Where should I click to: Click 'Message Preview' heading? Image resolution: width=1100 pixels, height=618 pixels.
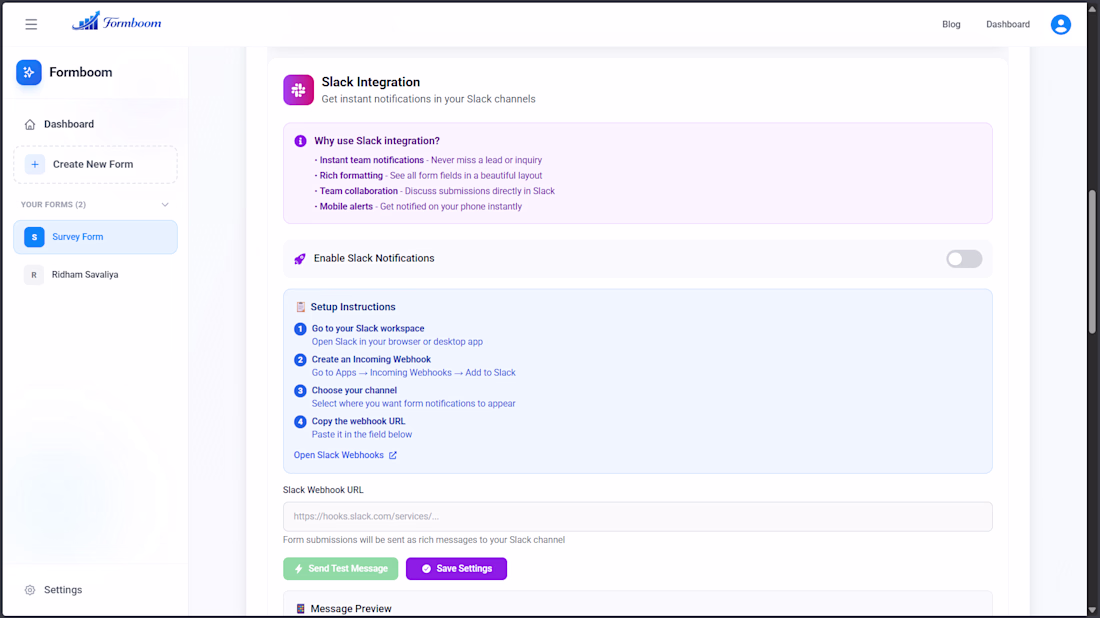351,609
